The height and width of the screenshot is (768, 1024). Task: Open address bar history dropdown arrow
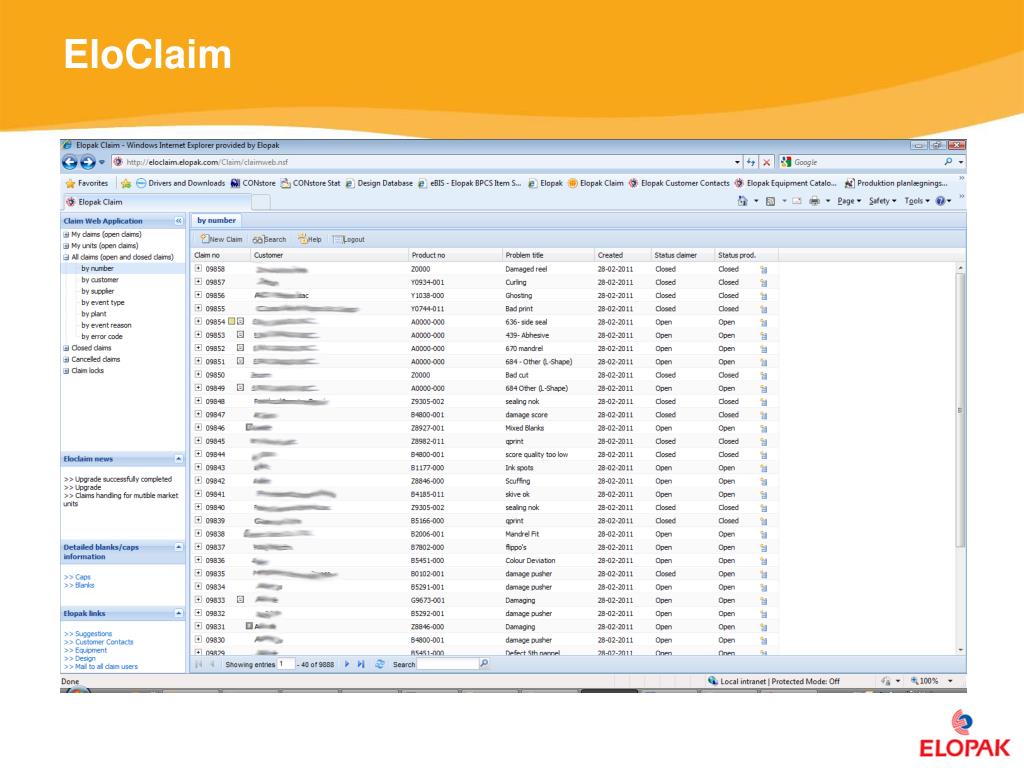click(x=737, y=162)
